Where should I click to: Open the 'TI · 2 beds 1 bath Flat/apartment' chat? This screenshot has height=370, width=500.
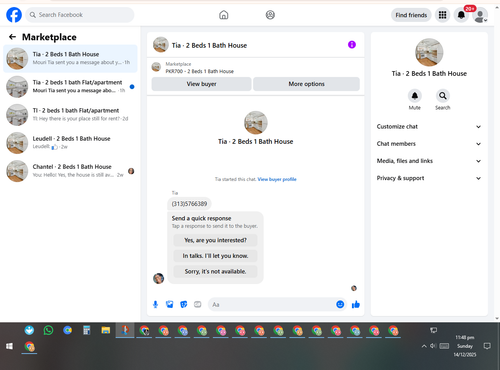click(x=70, y=115)
